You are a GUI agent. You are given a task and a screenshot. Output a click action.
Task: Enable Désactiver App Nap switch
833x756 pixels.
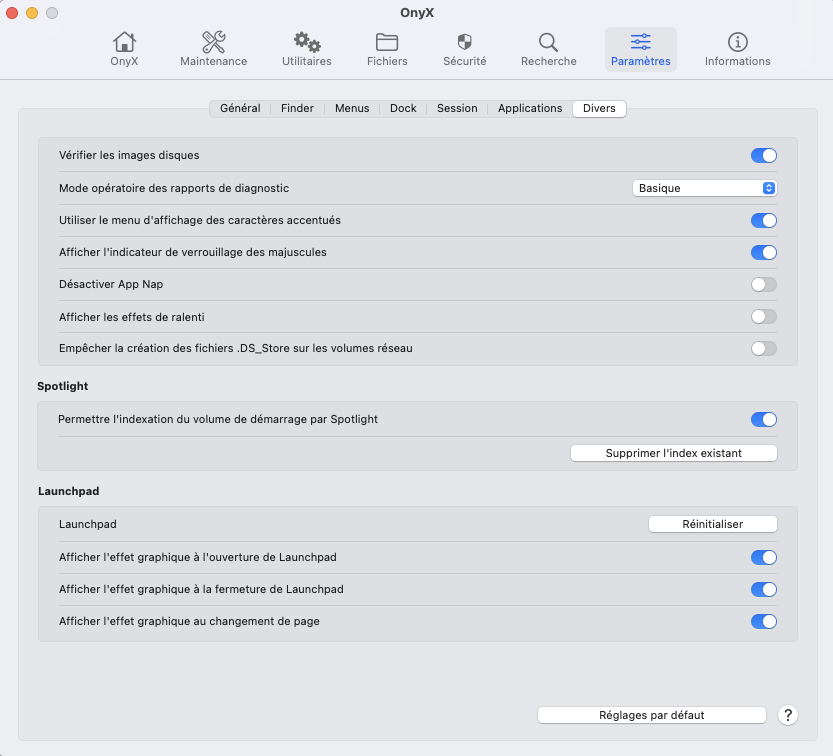pyautogui.click(x=764, y=285)
